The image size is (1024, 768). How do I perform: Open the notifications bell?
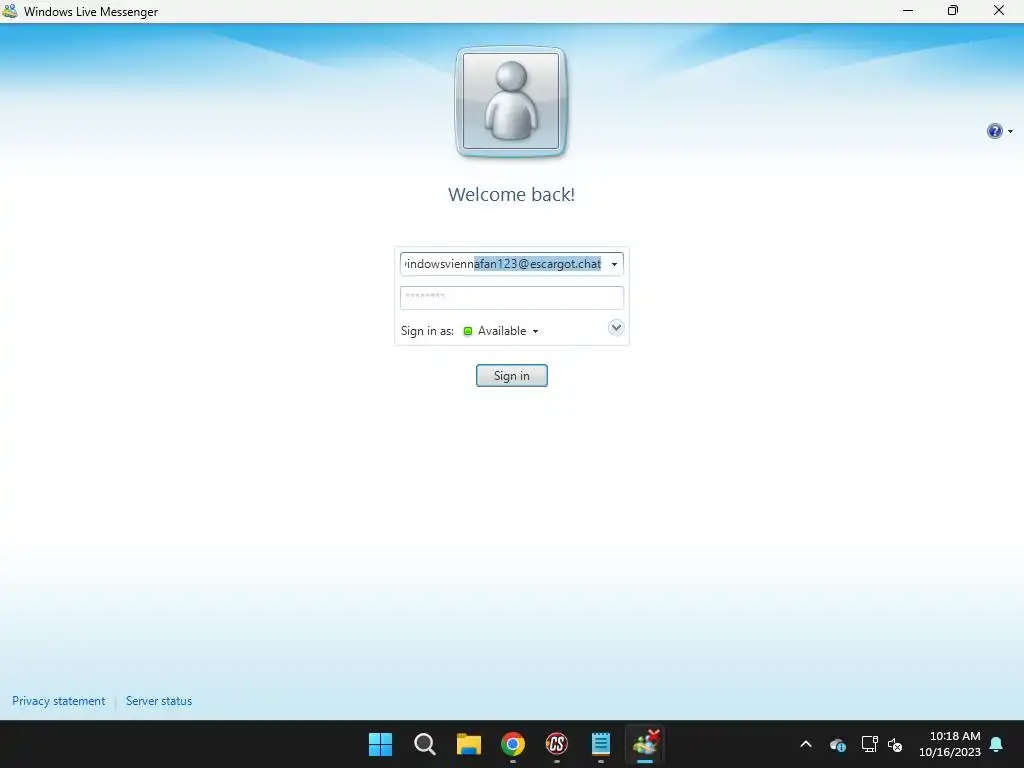(997, 744)
